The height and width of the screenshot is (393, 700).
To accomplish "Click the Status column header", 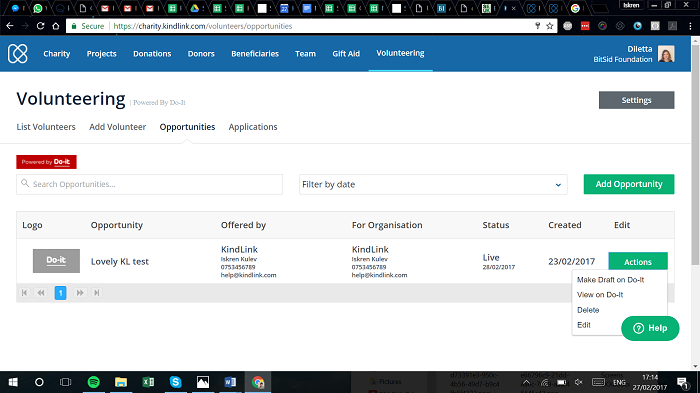I will pos(496,225).
